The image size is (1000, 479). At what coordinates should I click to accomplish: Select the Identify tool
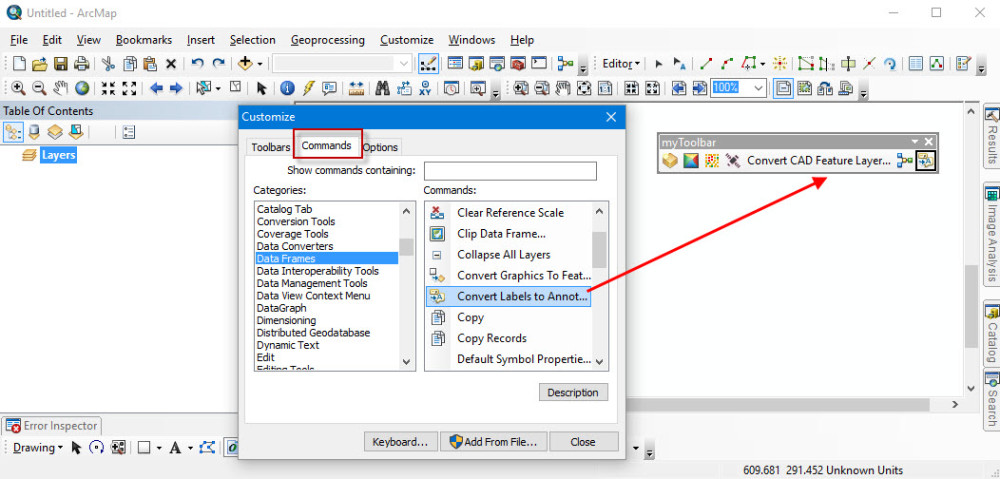(288, 88)
